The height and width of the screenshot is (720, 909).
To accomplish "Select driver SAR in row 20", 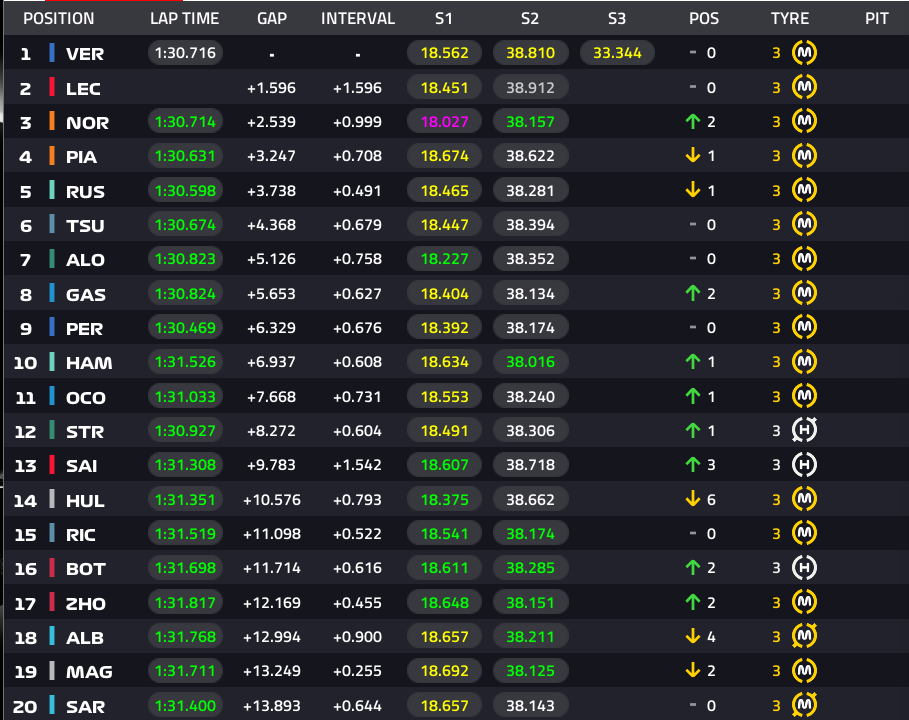I will pyautogui.click(x=85, y=707).
